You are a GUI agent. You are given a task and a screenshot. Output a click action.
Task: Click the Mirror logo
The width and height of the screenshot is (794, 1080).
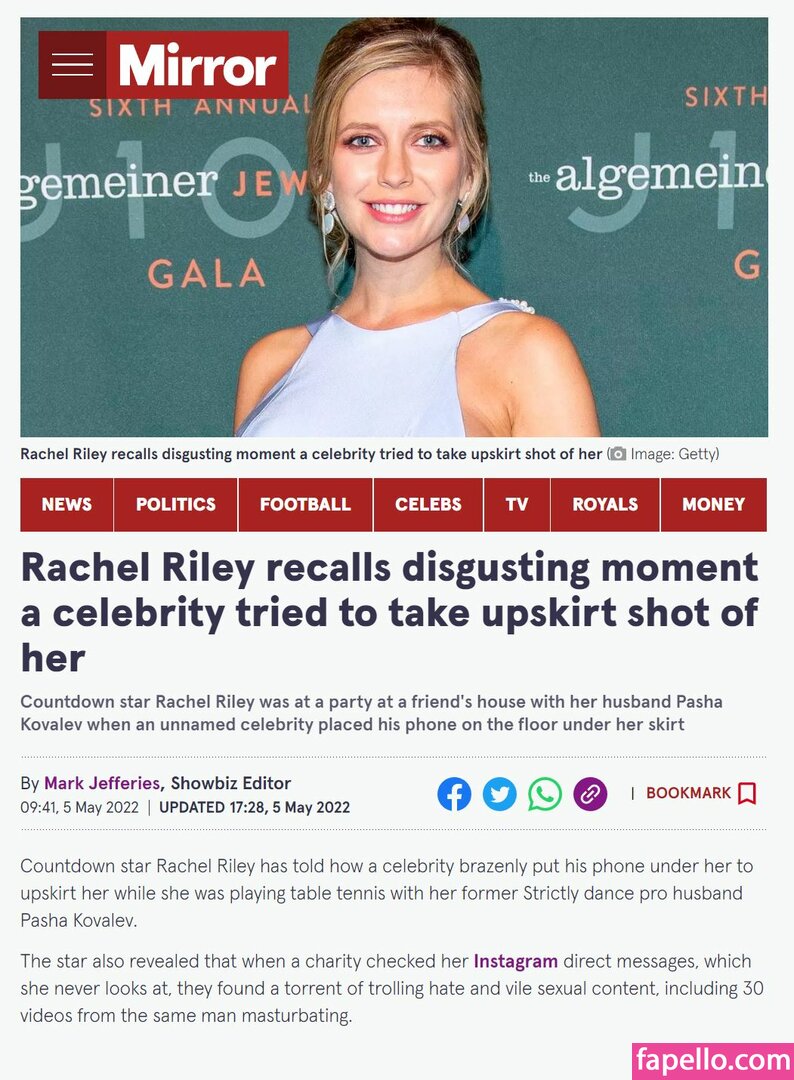pyautogui.click(x=197, y=65)
